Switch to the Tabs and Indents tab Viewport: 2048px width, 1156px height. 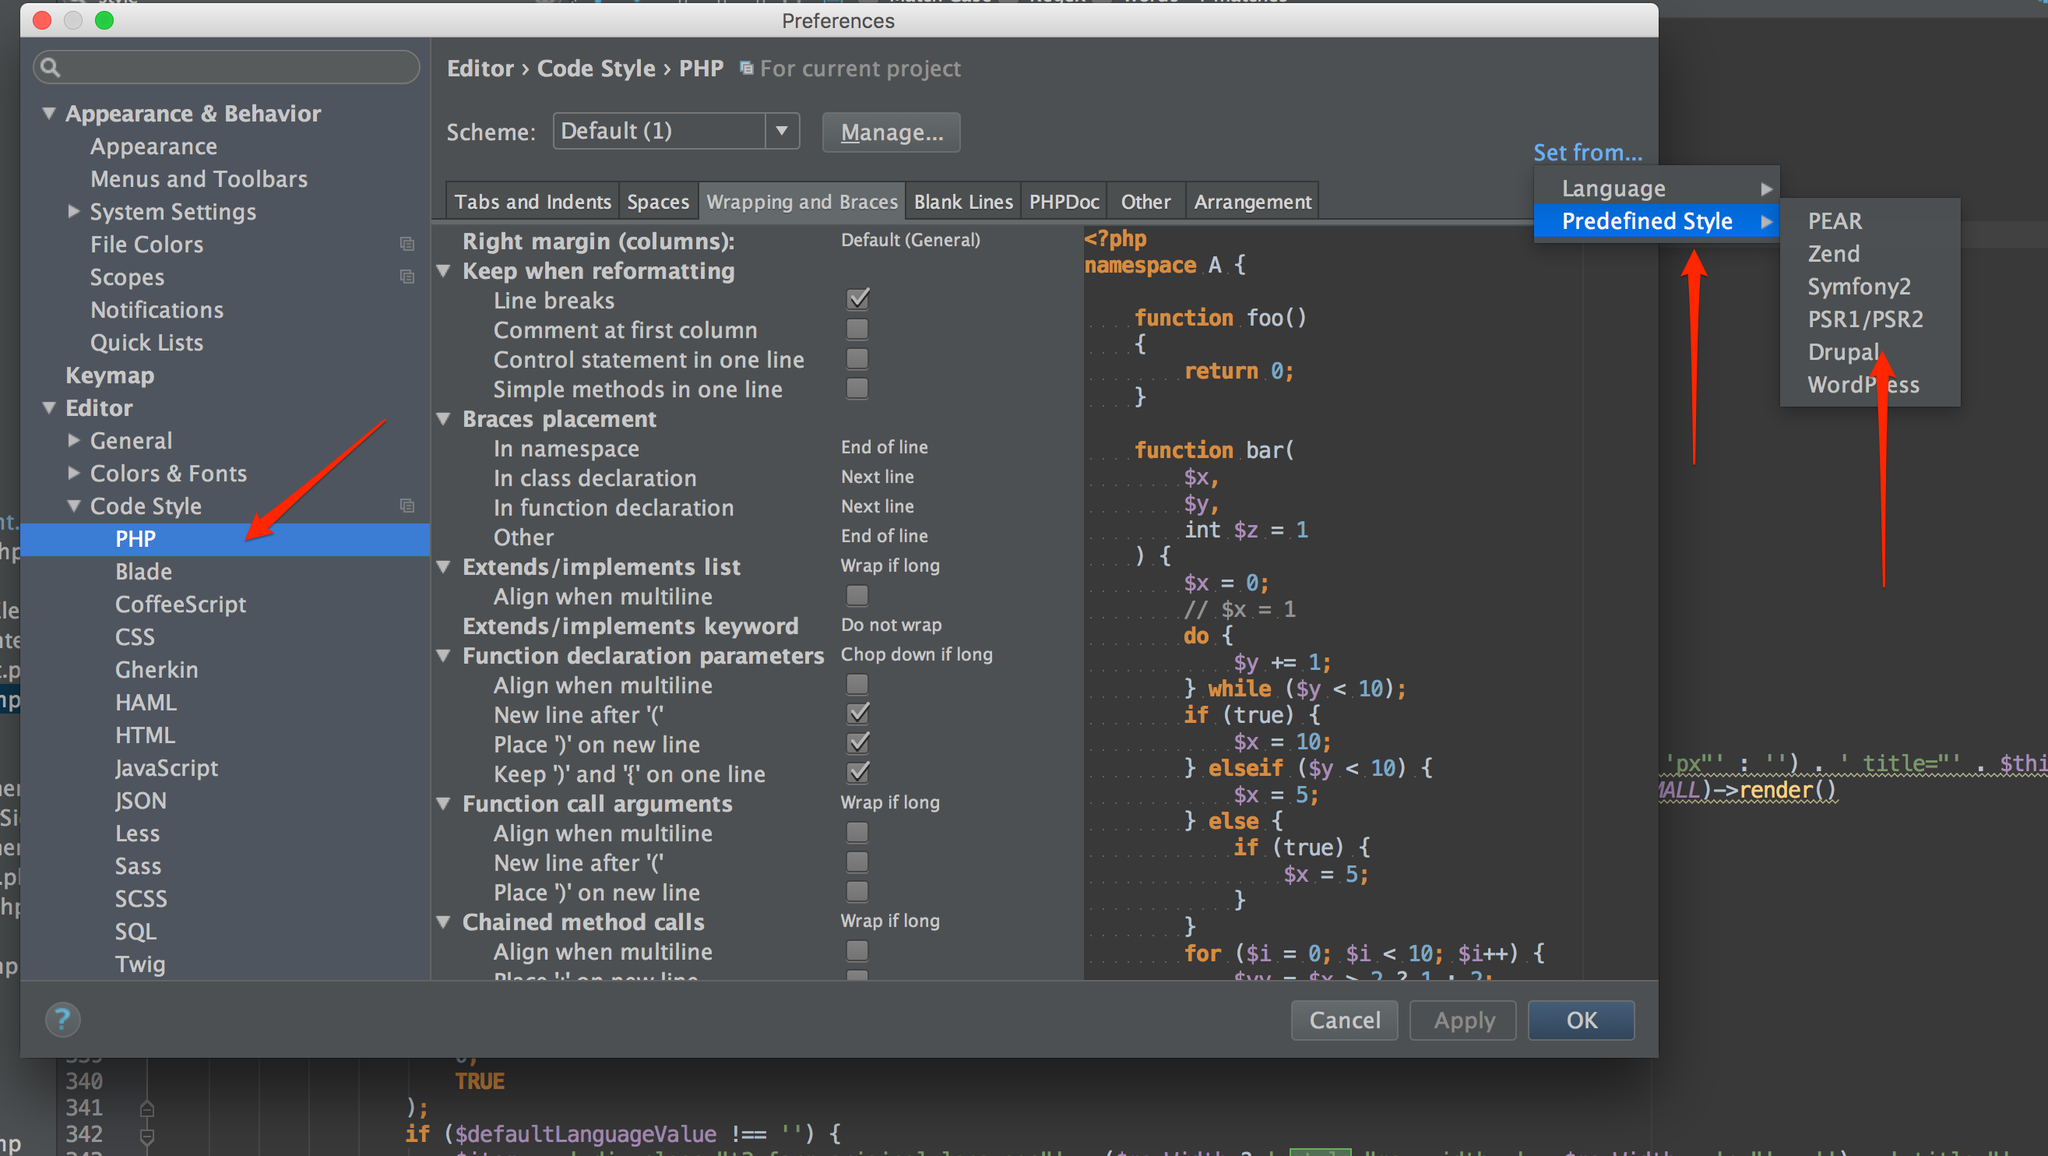click(x=532, y=202)
